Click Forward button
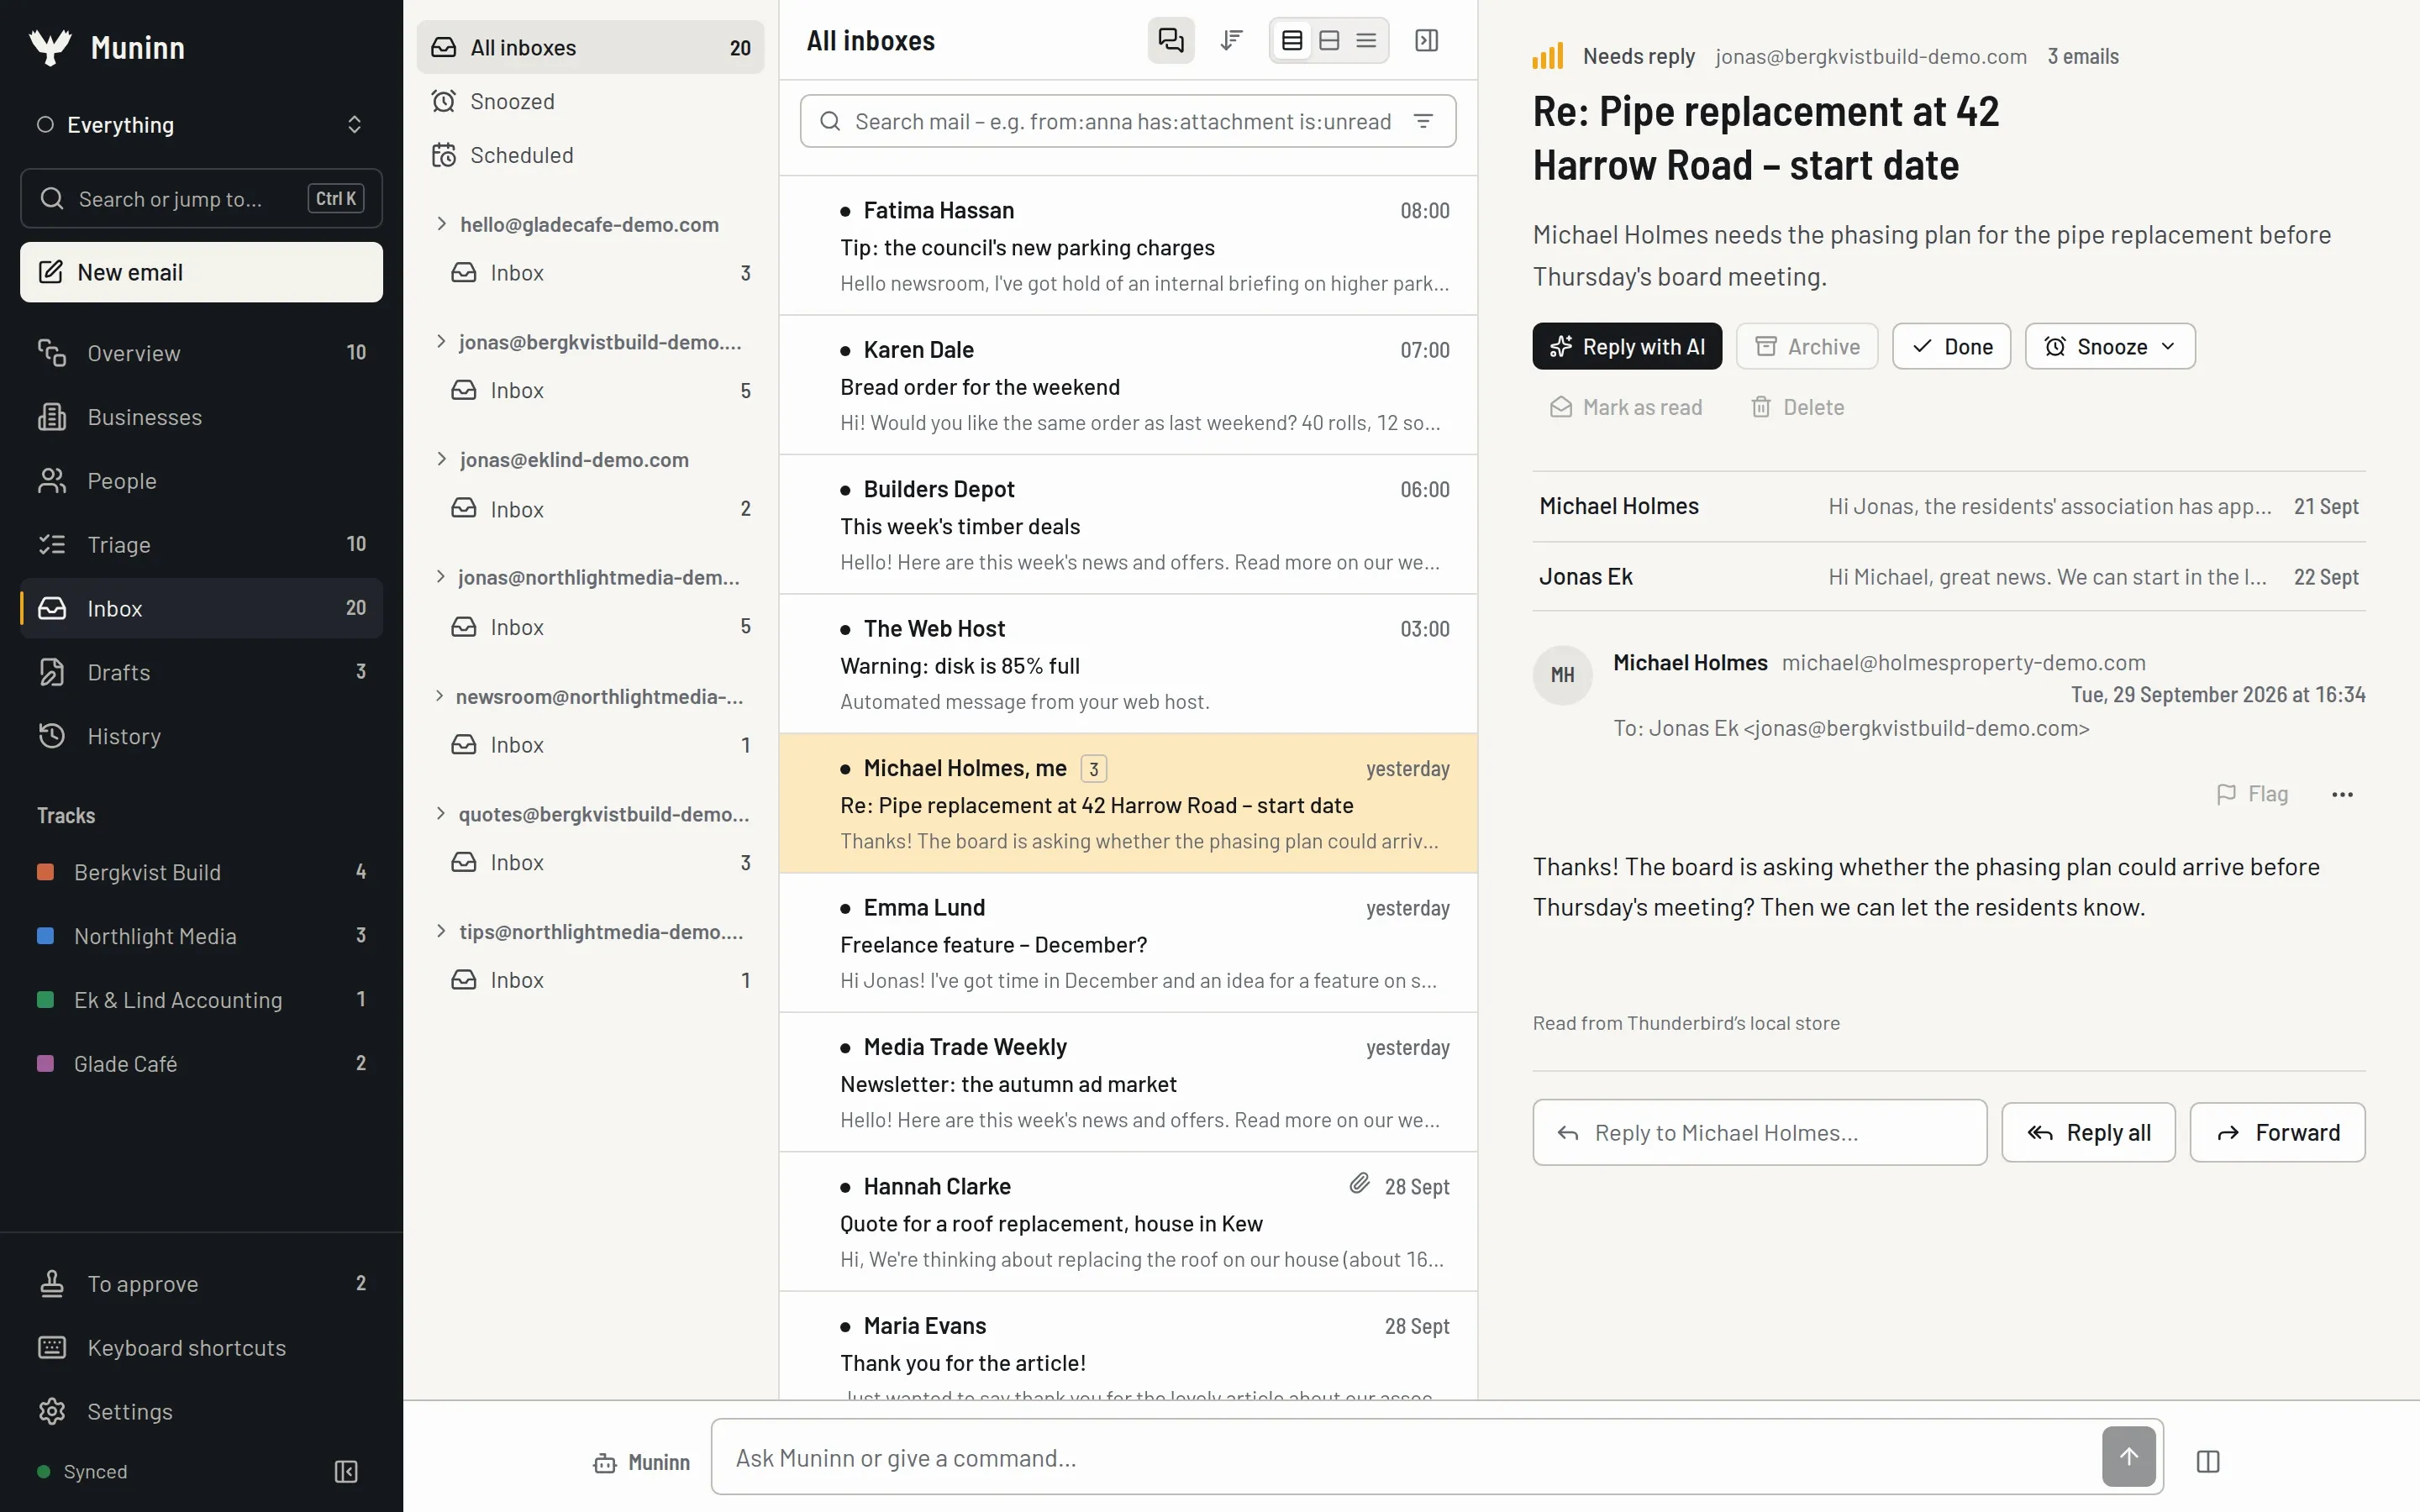Viewport: 2420px width, 1512px height. point(2277,1132)
